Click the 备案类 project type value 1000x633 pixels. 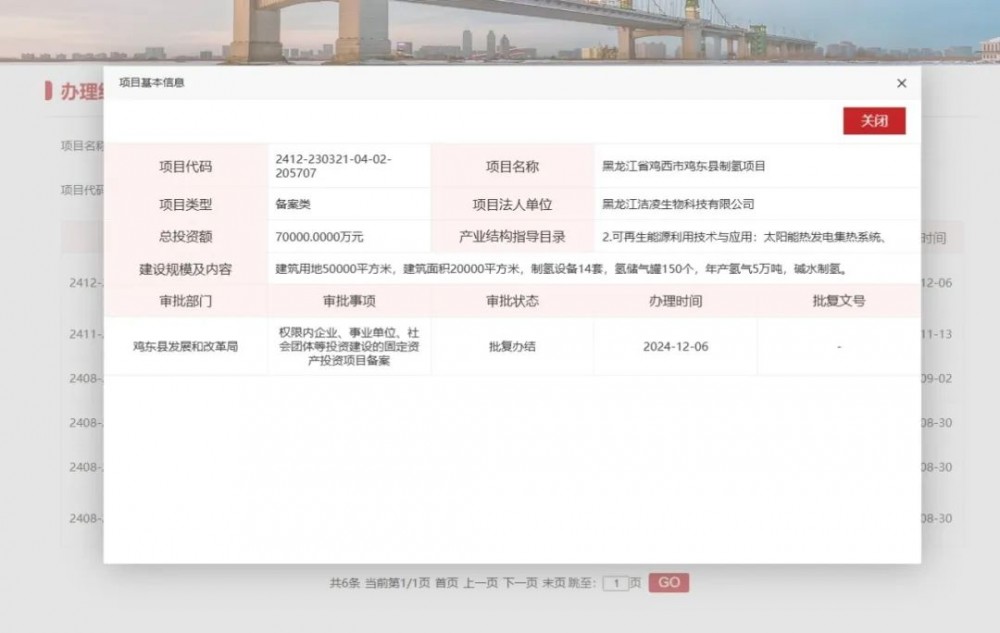(293, 204)
